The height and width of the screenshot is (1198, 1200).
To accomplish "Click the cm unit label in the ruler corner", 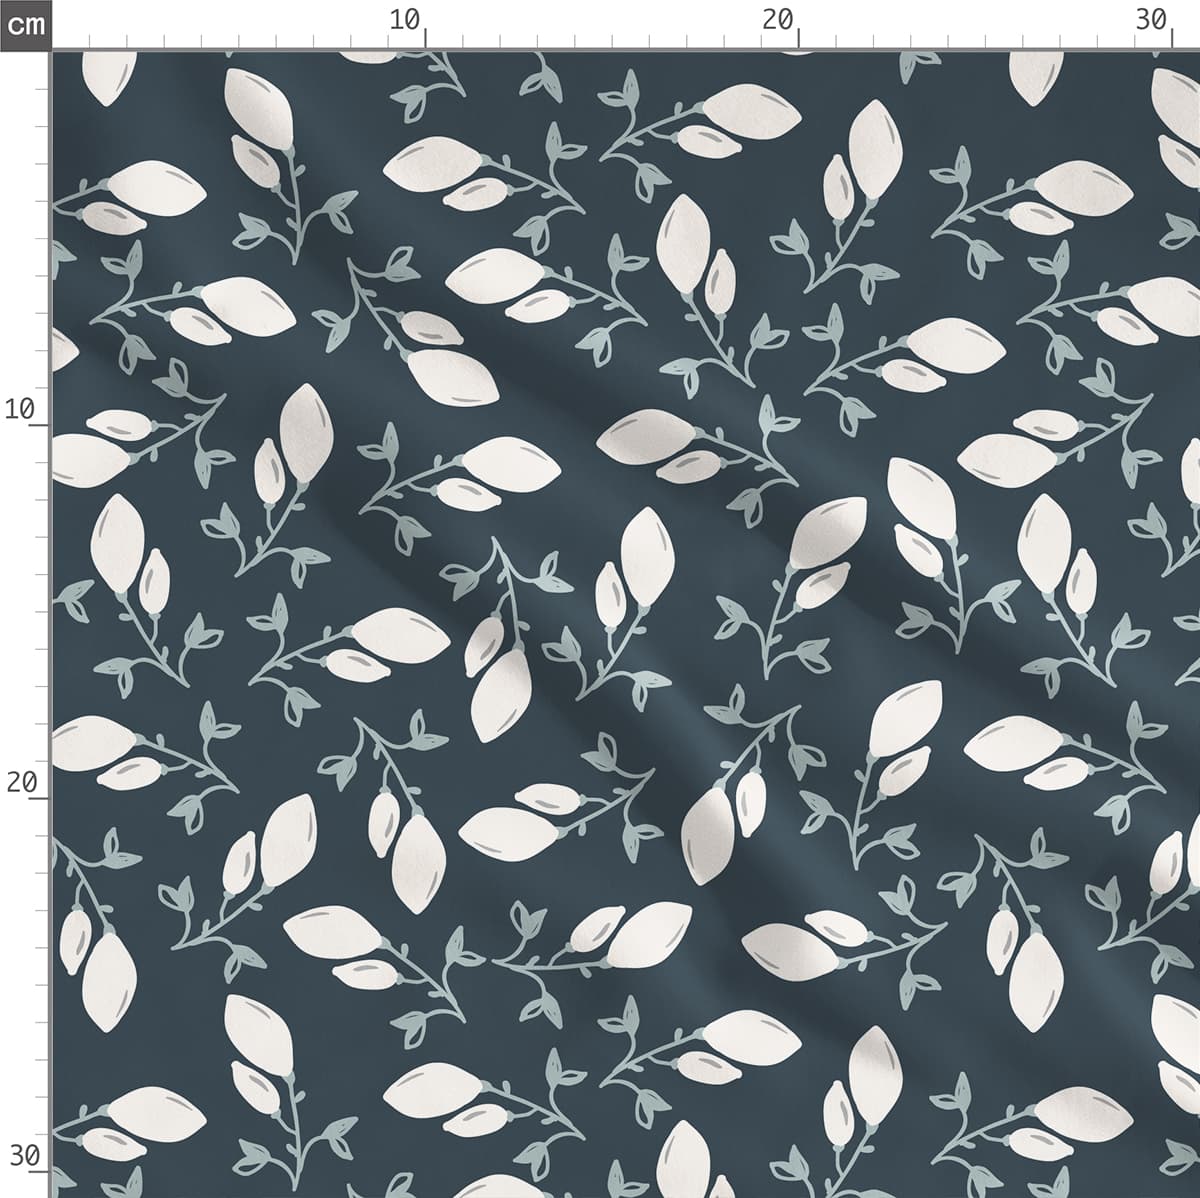I will [25, 25].
